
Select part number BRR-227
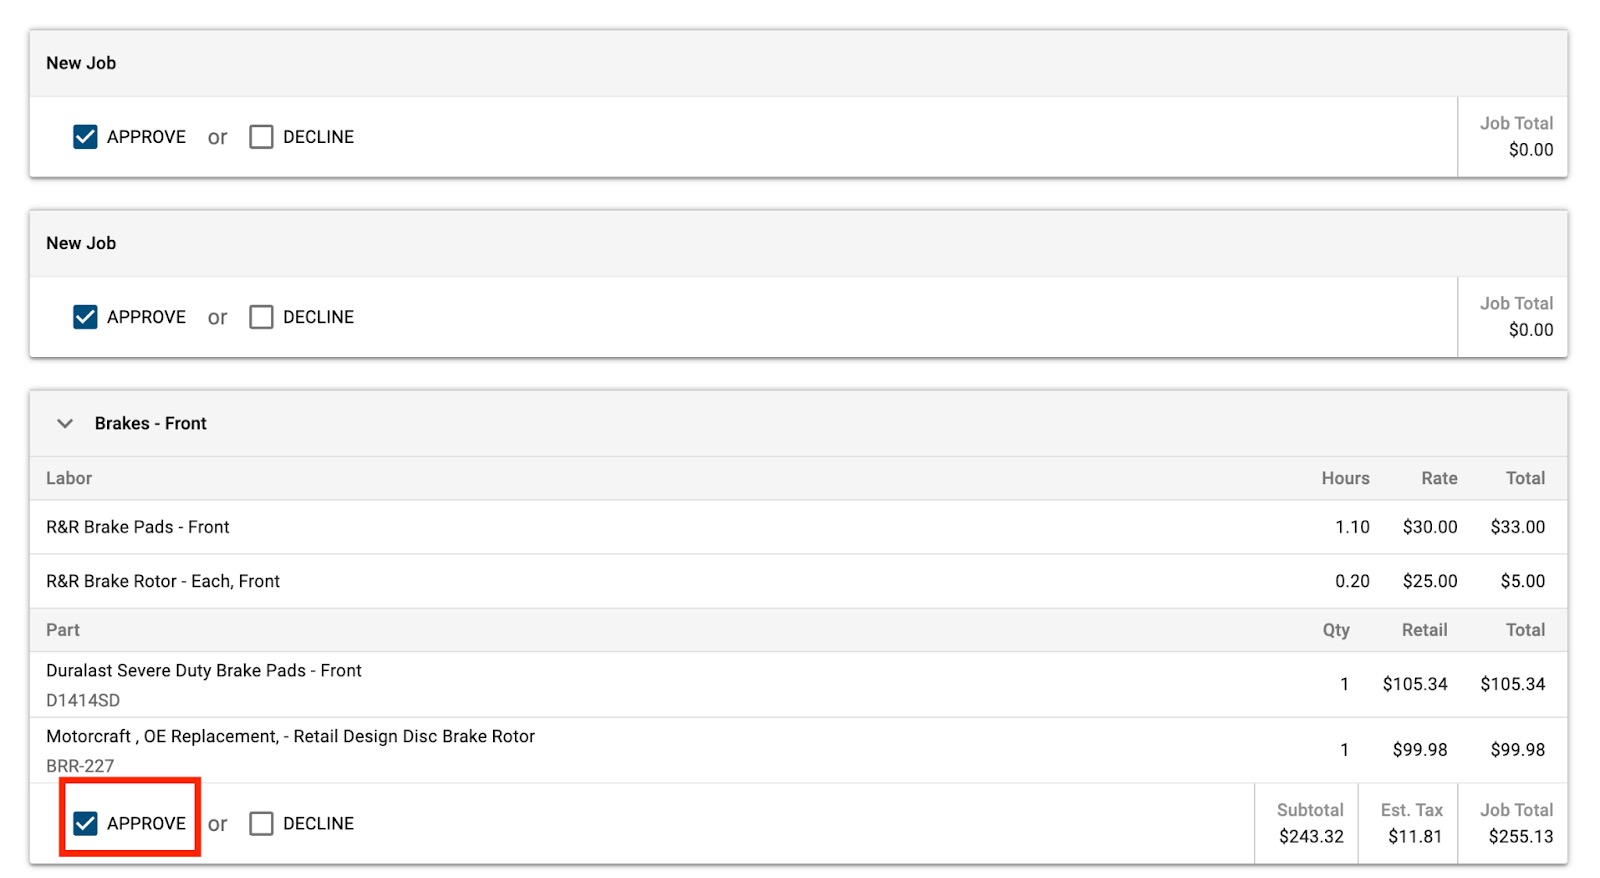[80, 766]
